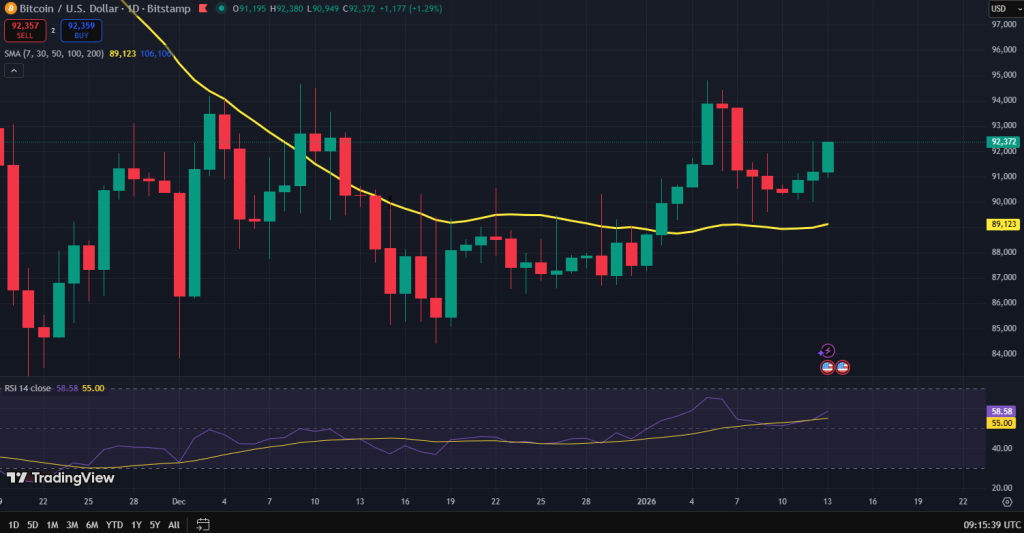
Task: Click the leftmost US flag economic event marker
Action: (827, 367)
